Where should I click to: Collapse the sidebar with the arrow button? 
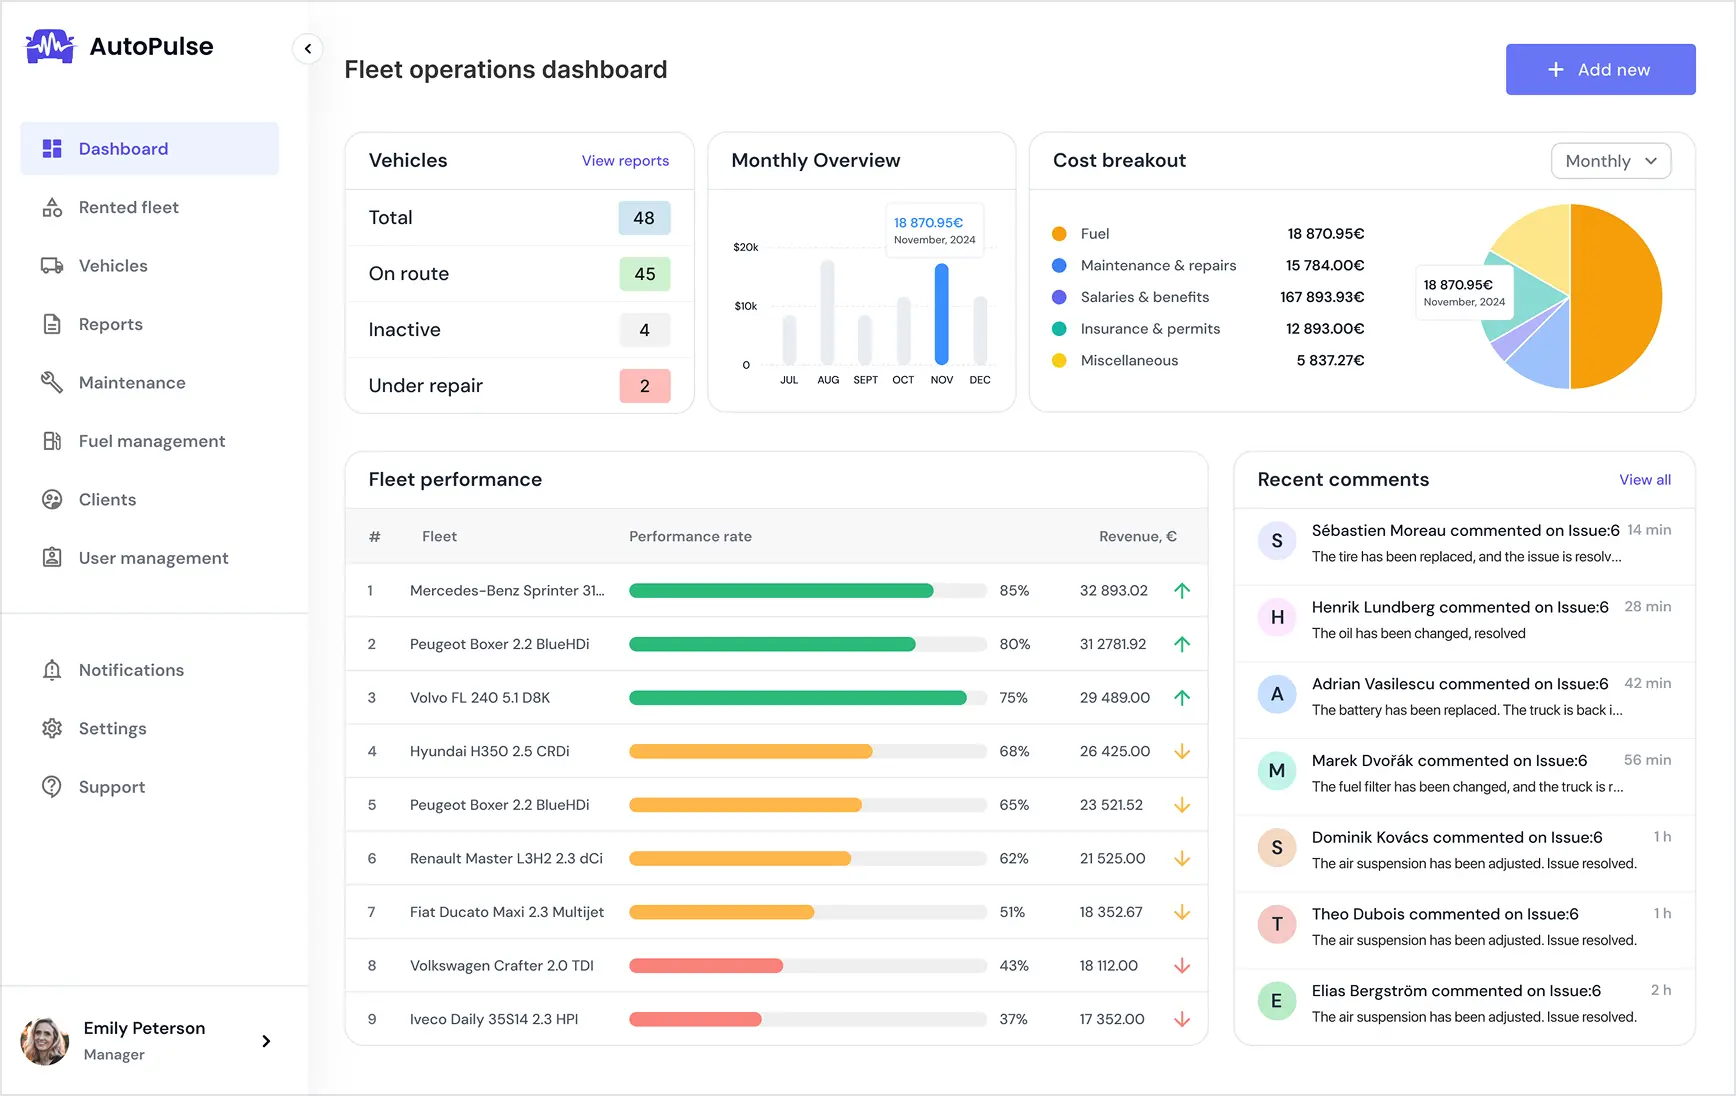tap(308, 48)
